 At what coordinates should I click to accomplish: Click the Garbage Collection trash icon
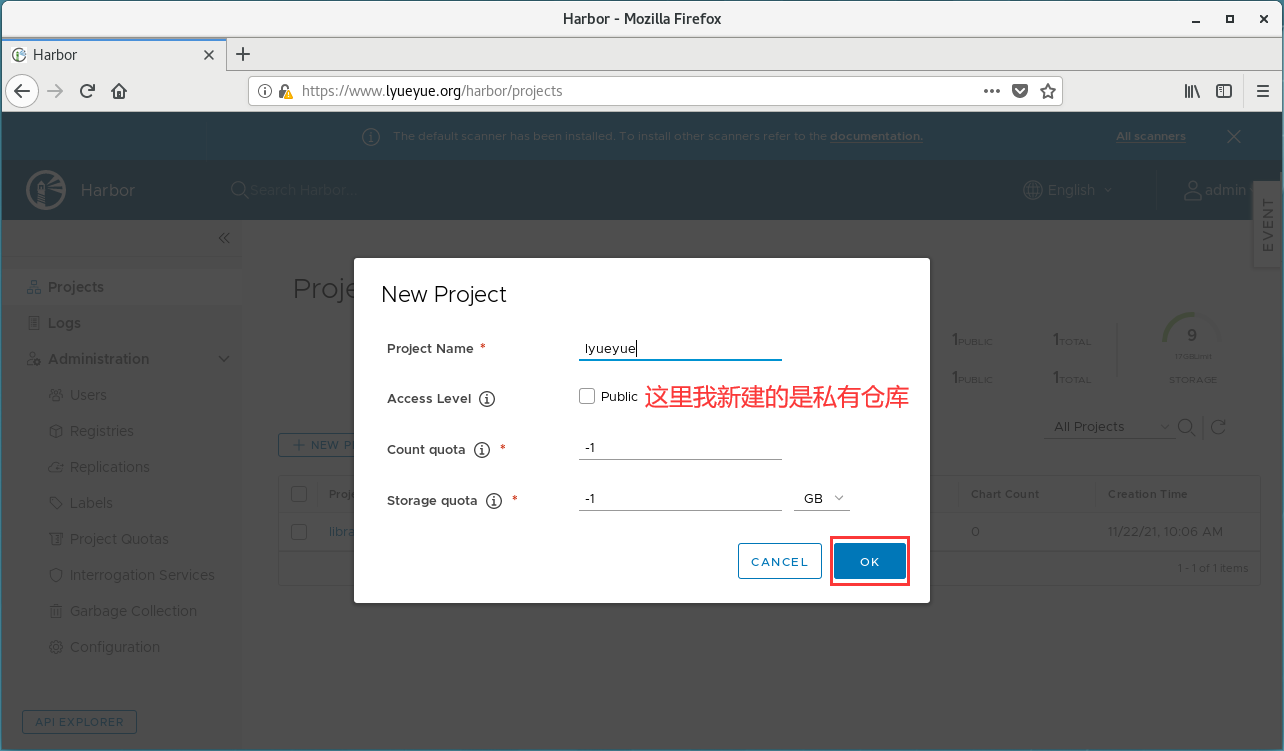point(56,611)
